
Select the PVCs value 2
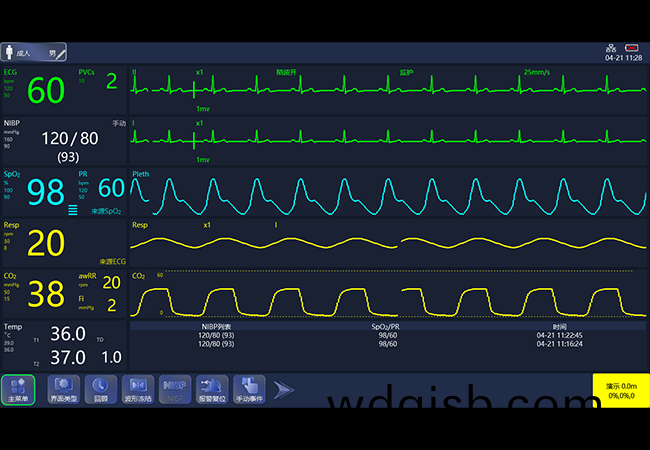pos(111,81)
